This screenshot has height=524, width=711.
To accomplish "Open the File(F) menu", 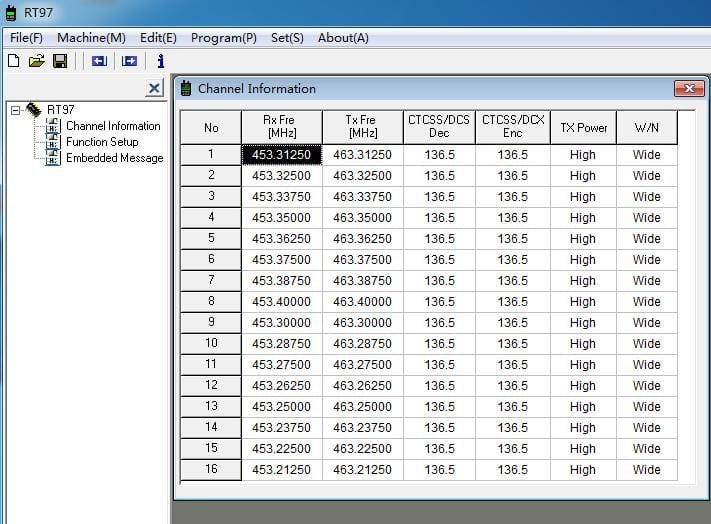I will pyautogui.click(x=27, y=37).
